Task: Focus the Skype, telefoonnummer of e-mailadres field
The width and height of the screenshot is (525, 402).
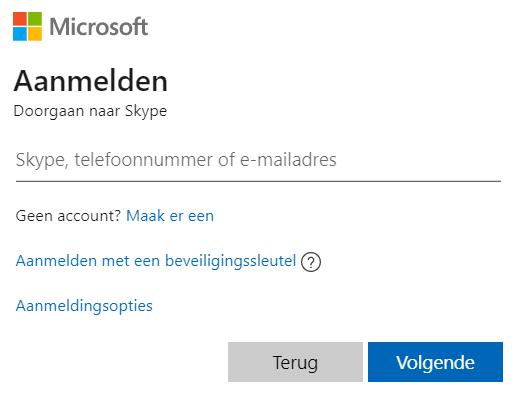Action: [x=258, y=159]
